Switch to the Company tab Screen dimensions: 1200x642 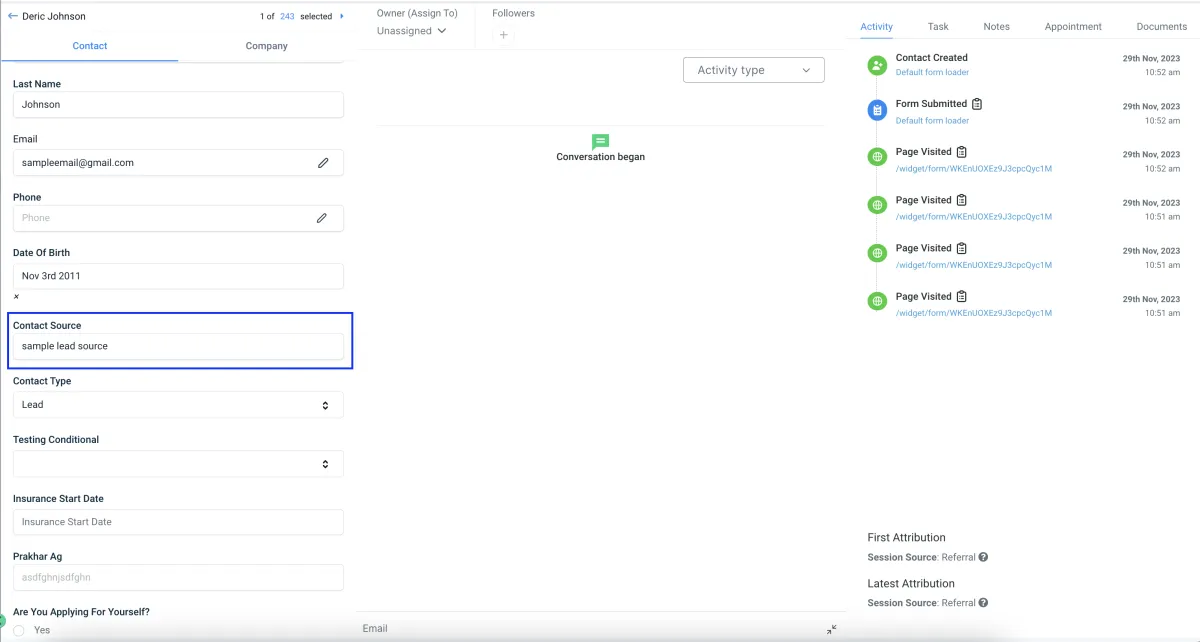(267, 46)
